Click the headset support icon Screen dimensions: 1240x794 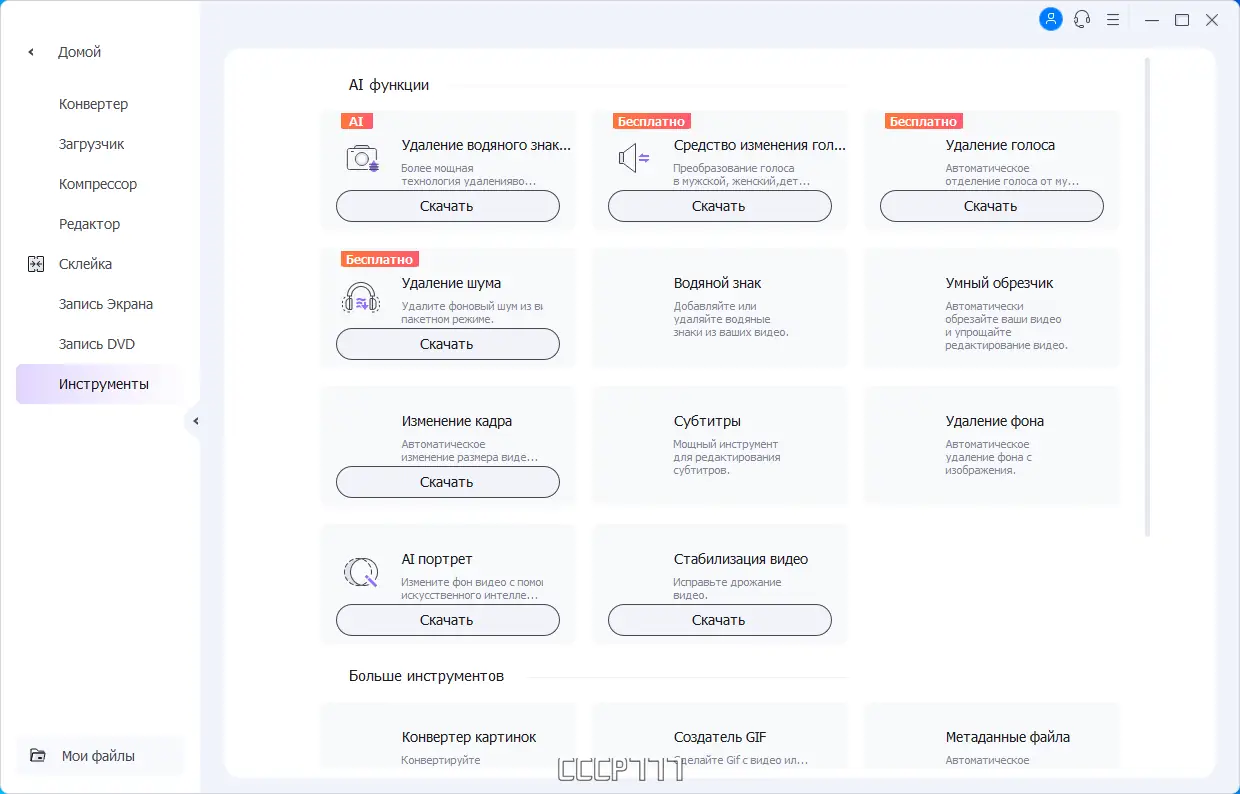click(x=1082, y=19)
